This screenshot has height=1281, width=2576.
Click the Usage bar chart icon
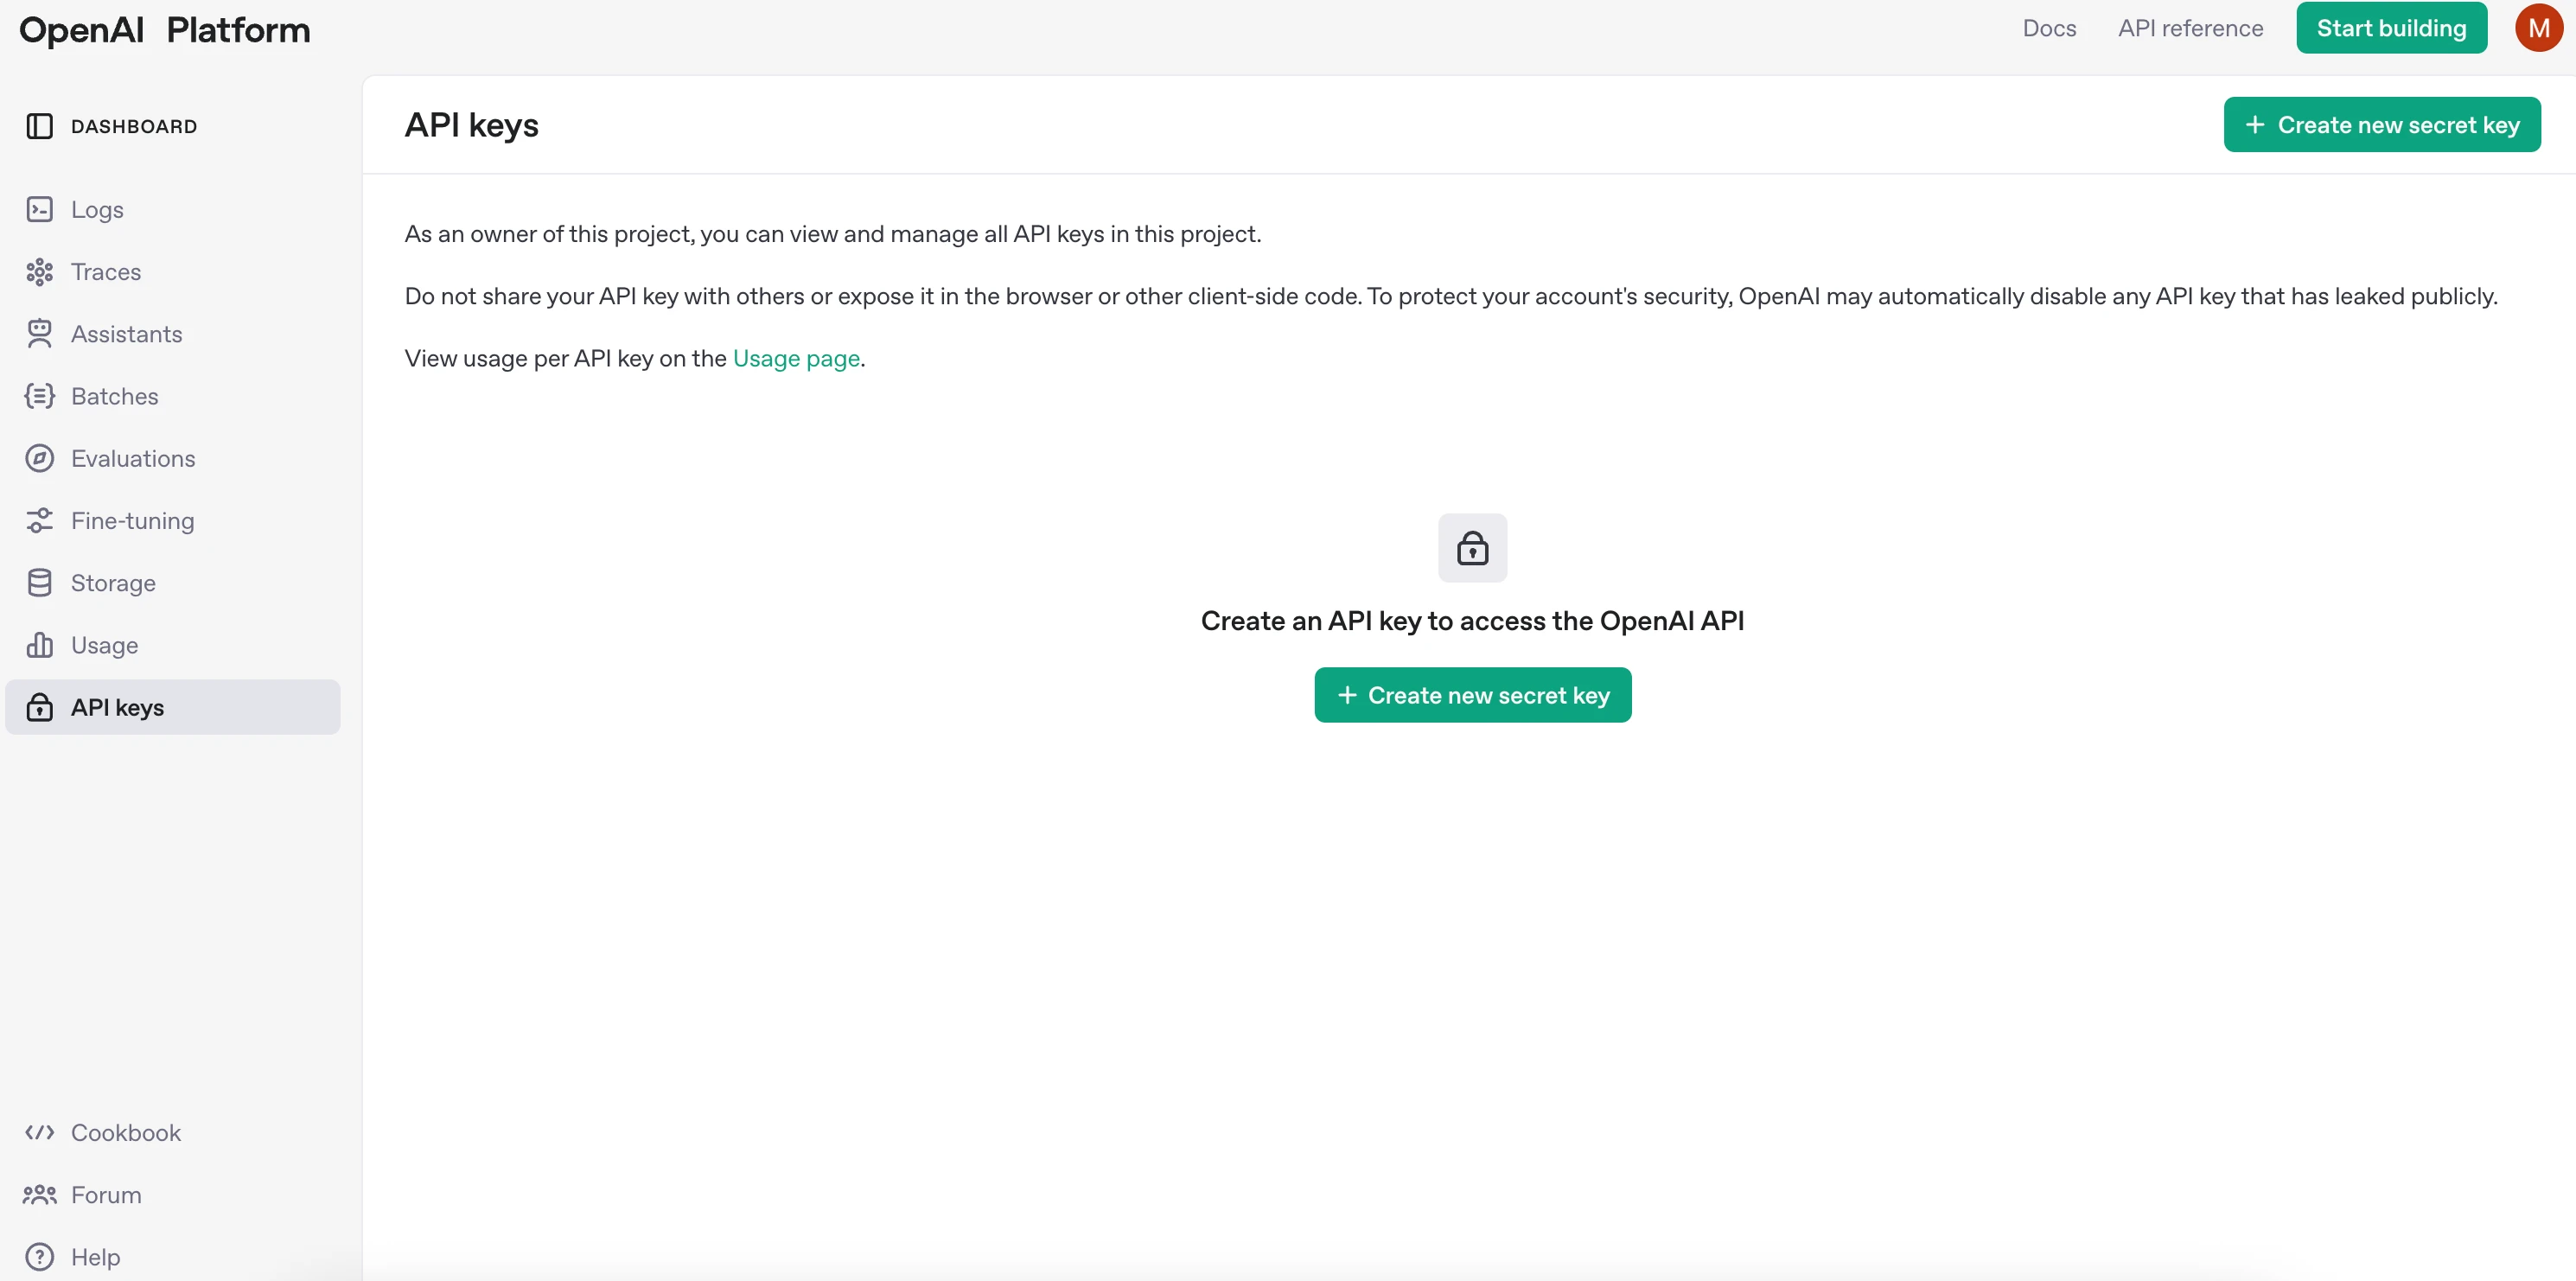(39, 645)
